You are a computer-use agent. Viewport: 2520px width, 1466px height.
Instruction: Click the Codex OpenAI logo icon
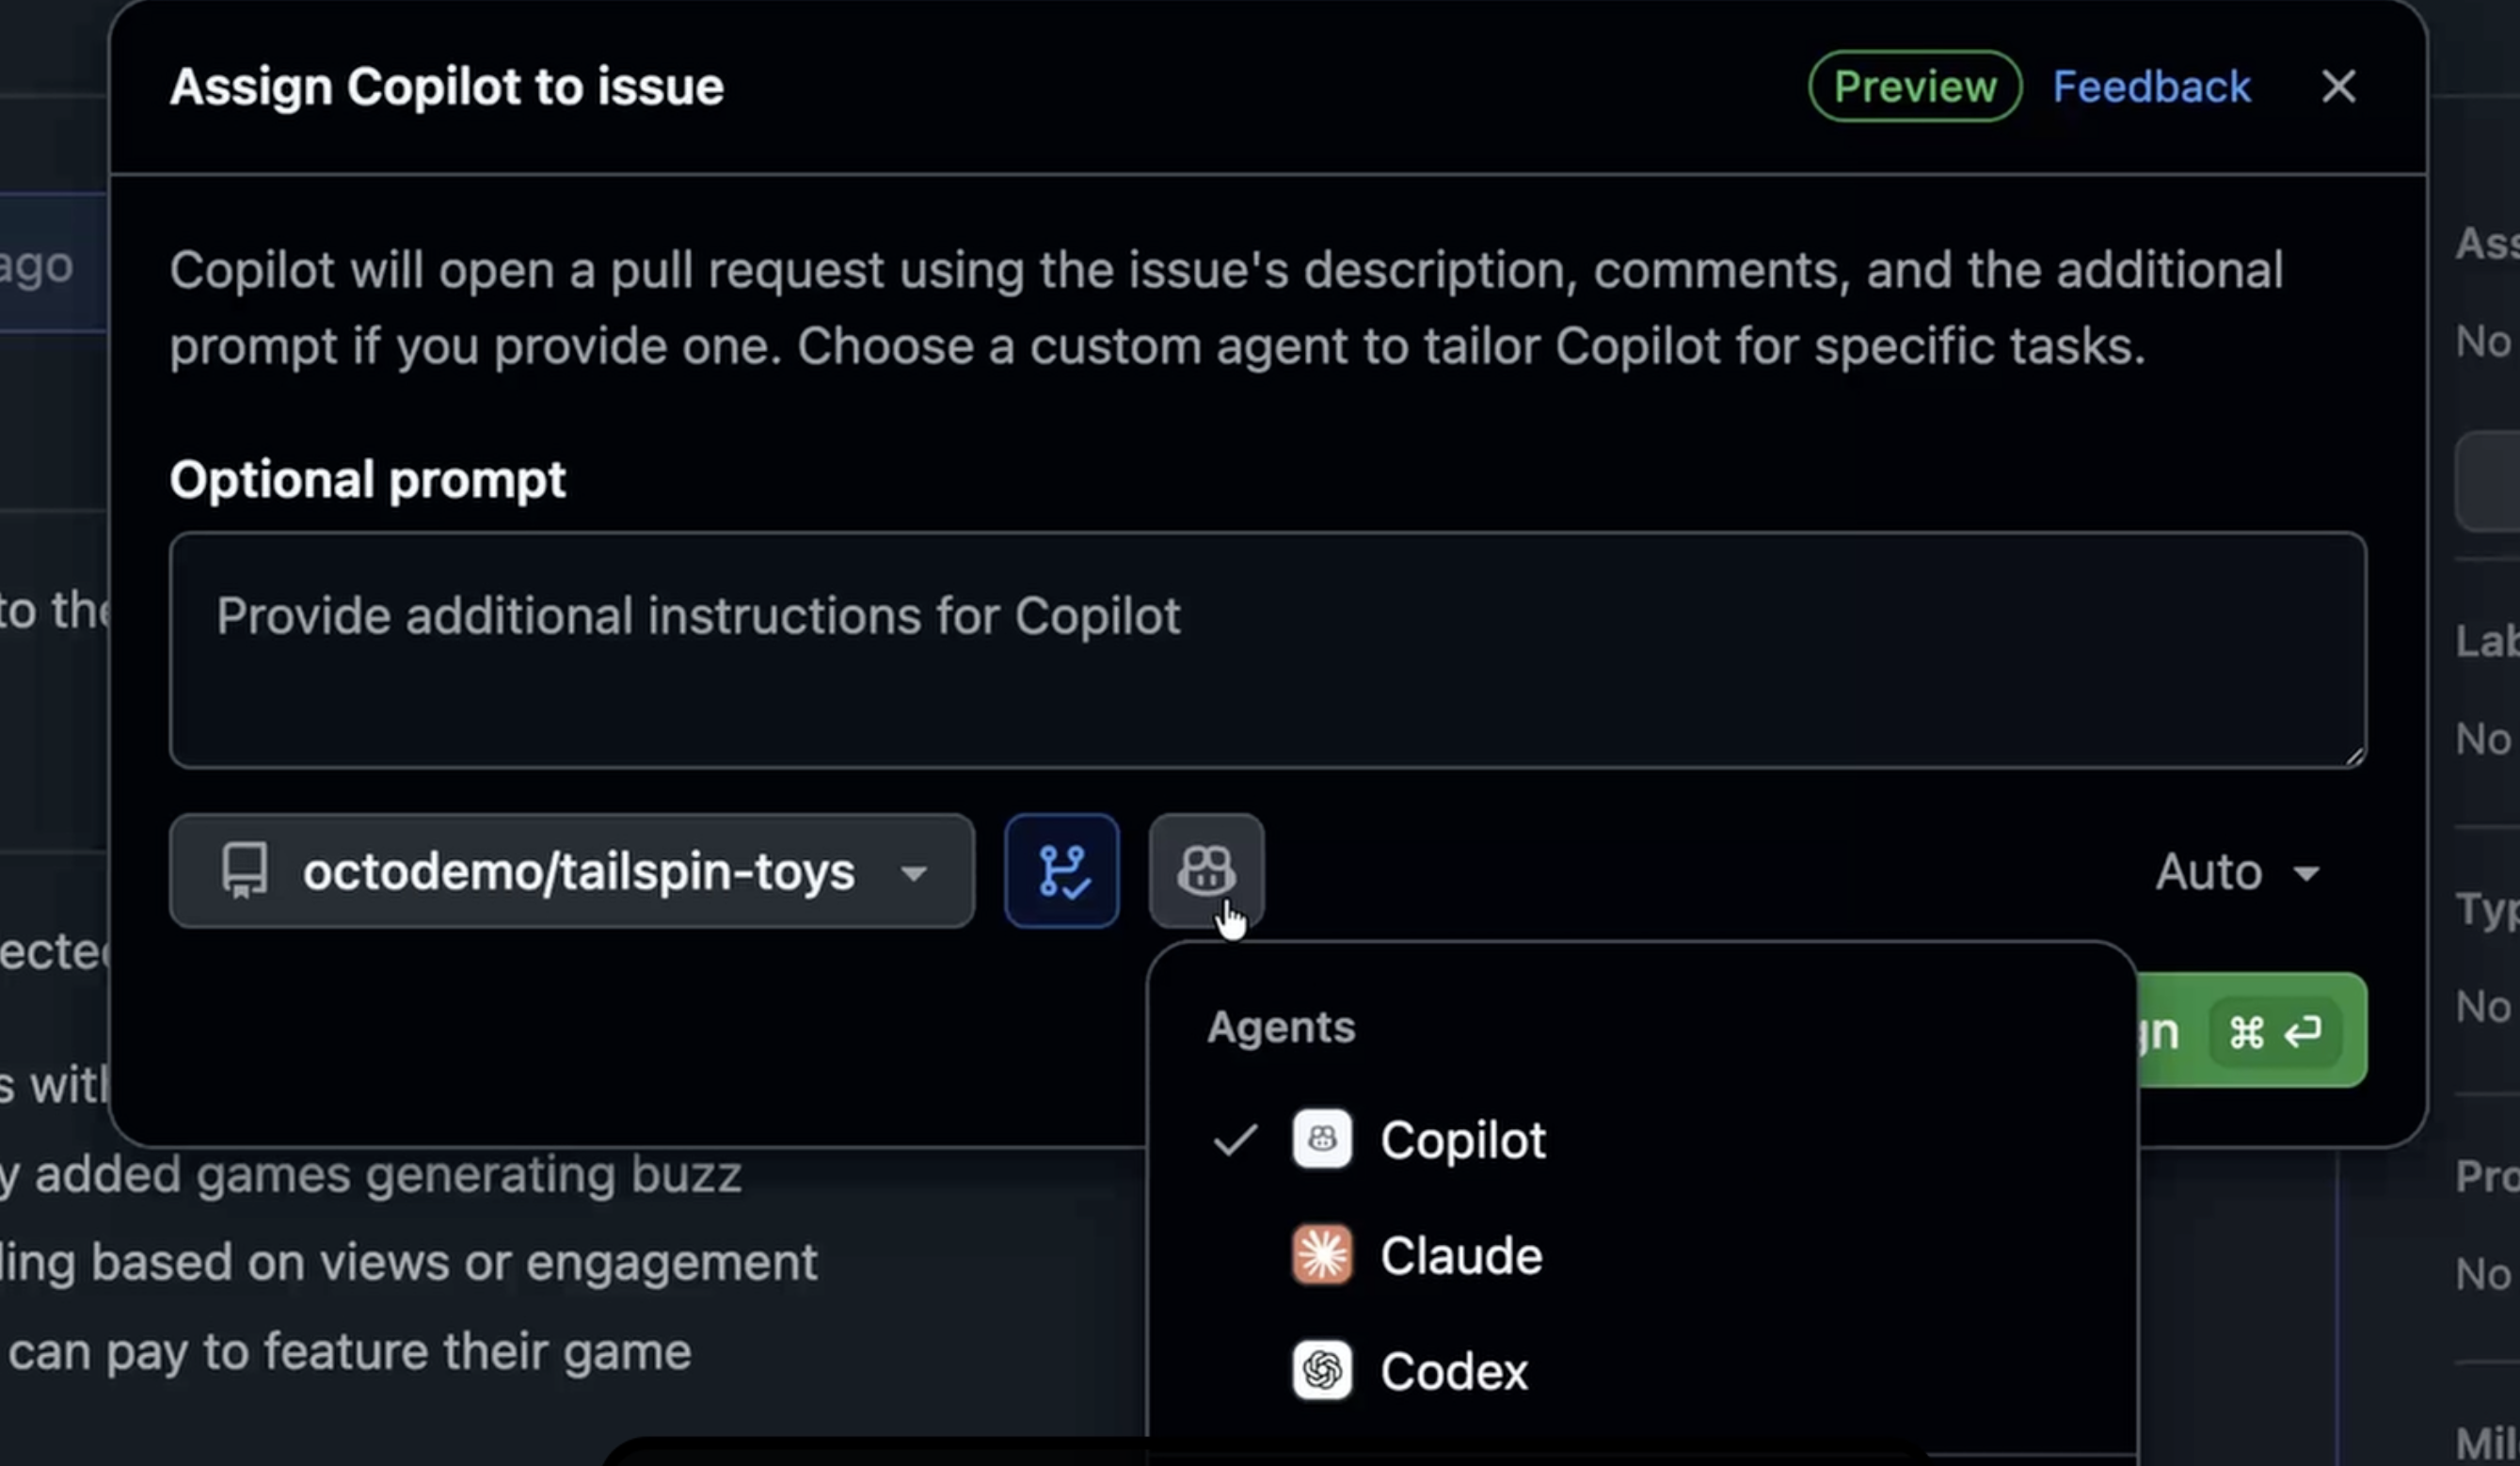[x=1321, y=1370]
